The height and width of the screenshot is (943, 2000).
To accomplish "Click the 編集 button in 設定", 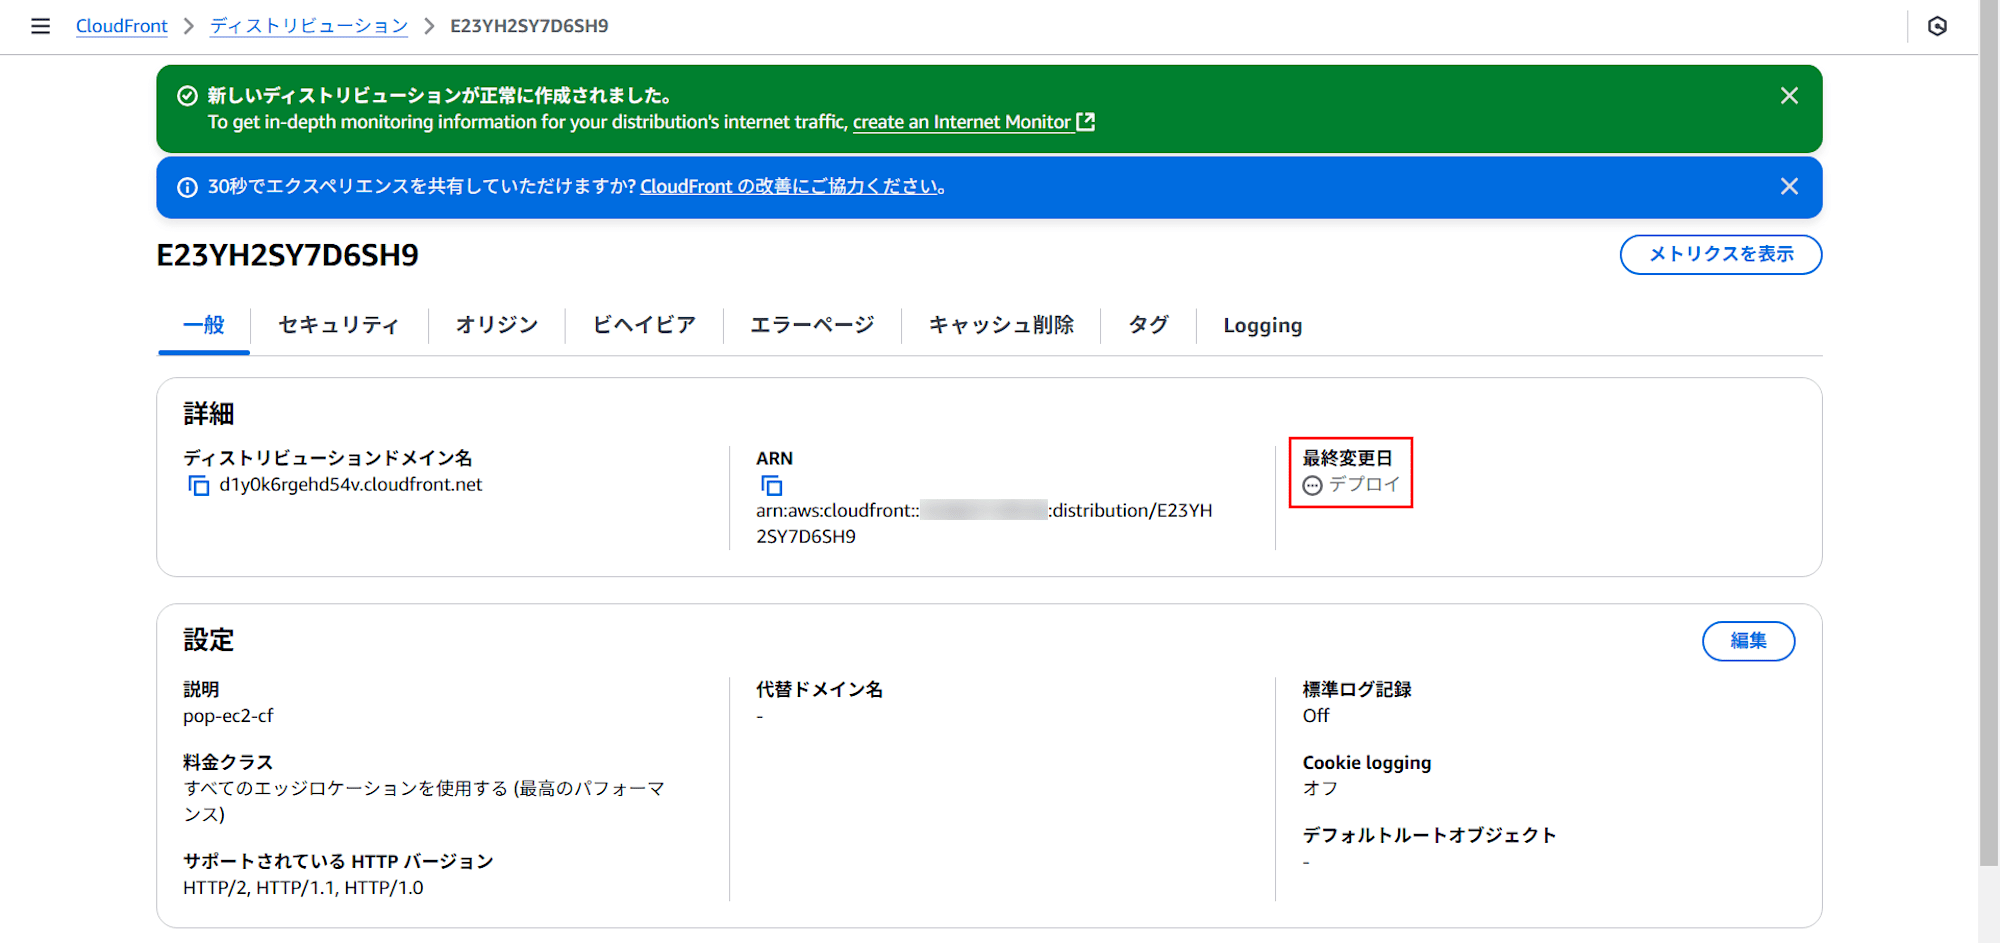I will (x=1749, y=641).
